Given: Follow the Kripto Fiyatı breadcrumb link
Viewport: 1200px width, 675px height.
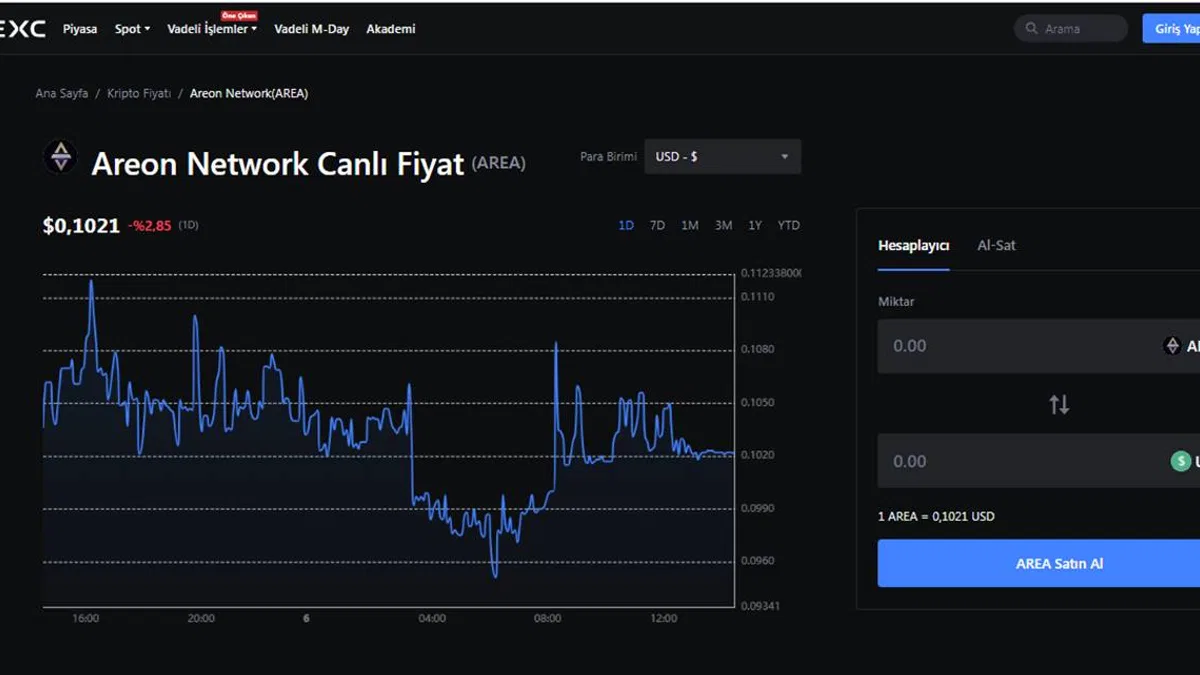Looking at the screenshot, I should (139, 93).
